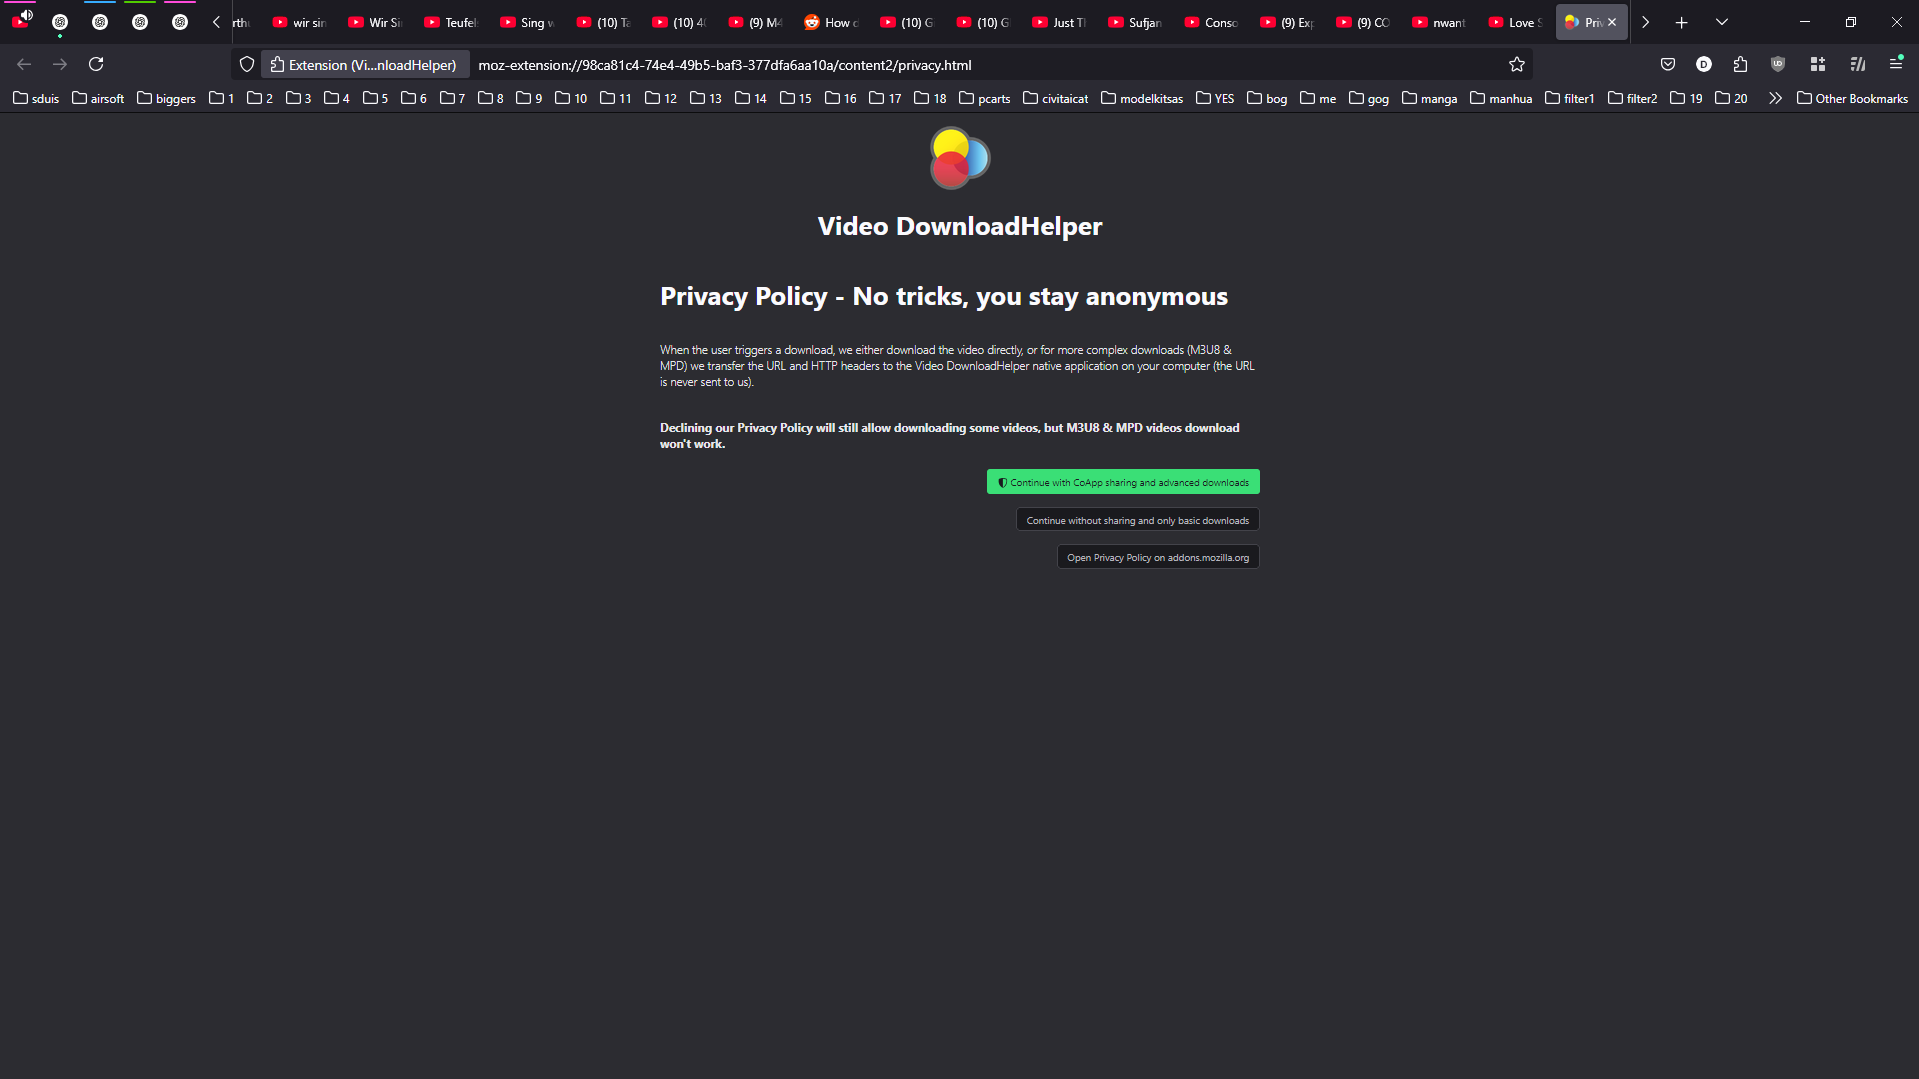Switch to the (9) CO YouTube tab
The image size is (1919, 1079).
click(x=1363, y=22)
